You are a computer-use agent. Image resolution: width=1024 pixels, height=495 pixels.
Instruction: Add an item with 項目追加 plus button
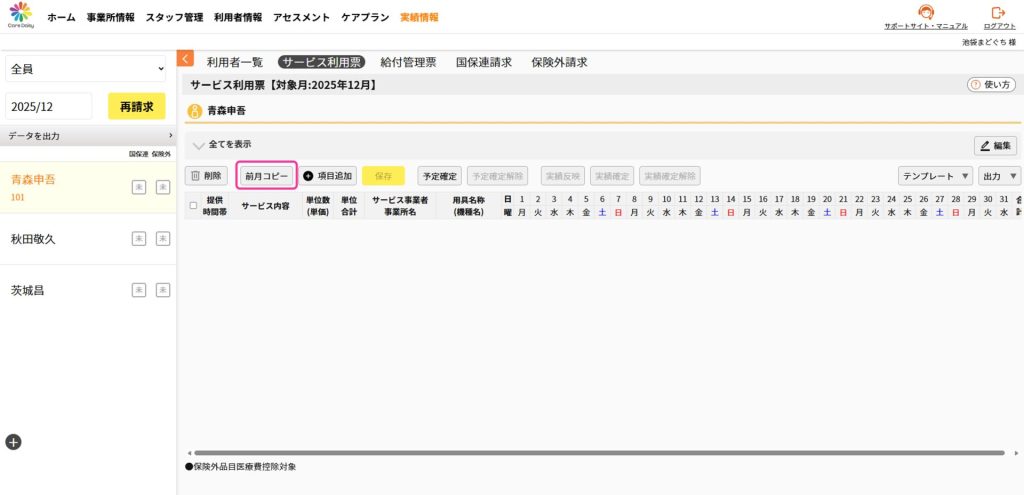[x=327, y=176]
